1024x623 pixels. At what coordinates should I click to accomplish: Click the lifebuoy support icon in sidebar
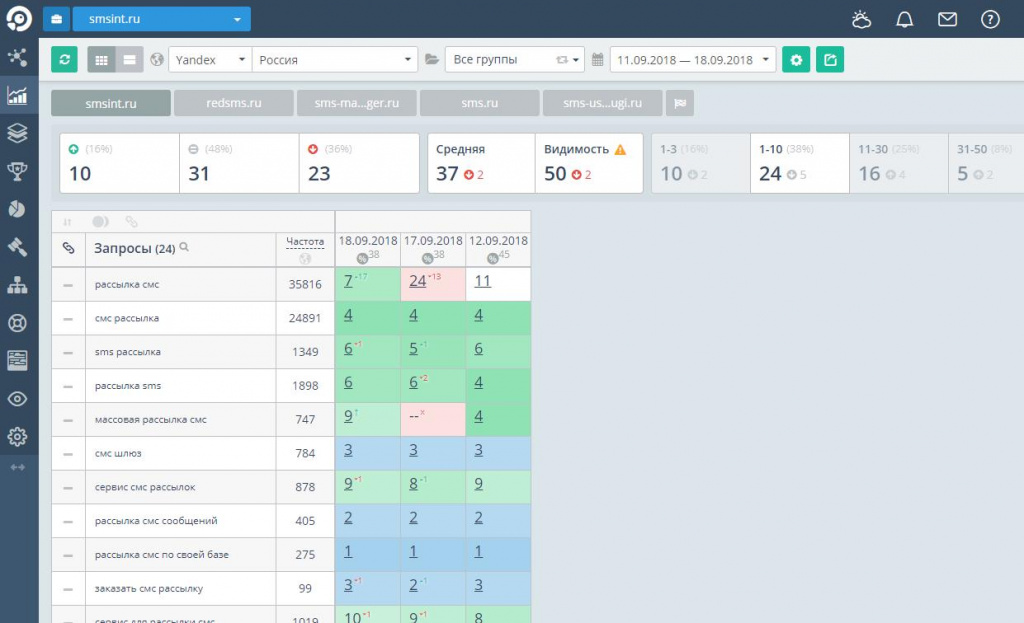[x=19, y=323]
